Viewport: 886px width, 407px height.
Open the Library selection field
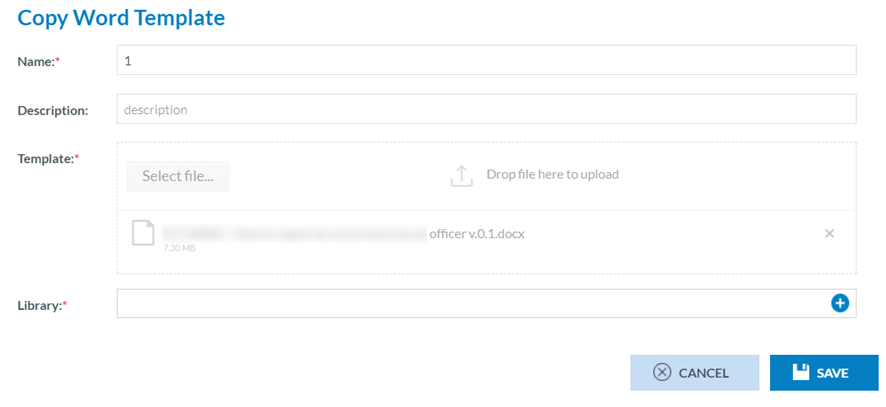470,303
